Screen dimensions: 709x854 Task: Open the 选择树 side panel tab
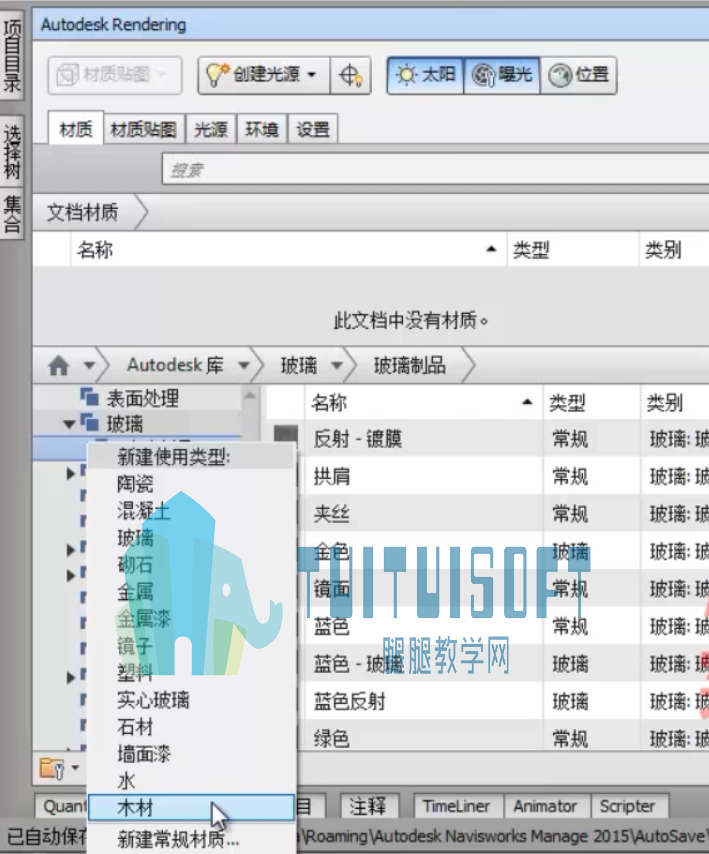tap(12, 152)
